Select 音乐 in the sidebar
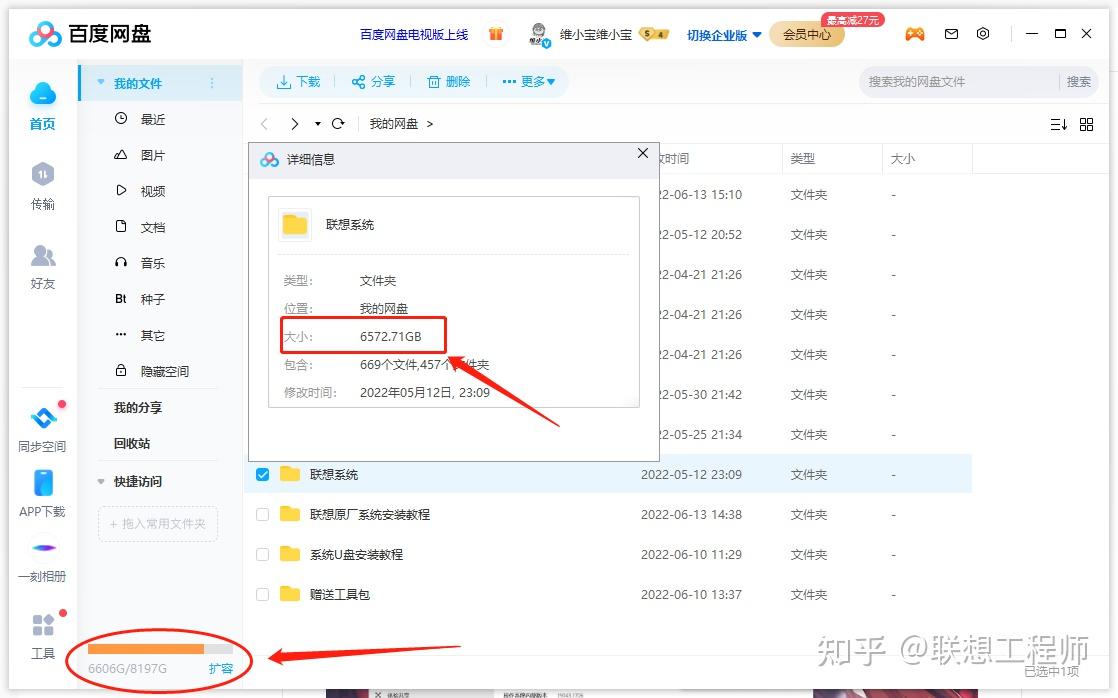The width and height of the screenshot is (1118, 698). [x=153, y=262]
